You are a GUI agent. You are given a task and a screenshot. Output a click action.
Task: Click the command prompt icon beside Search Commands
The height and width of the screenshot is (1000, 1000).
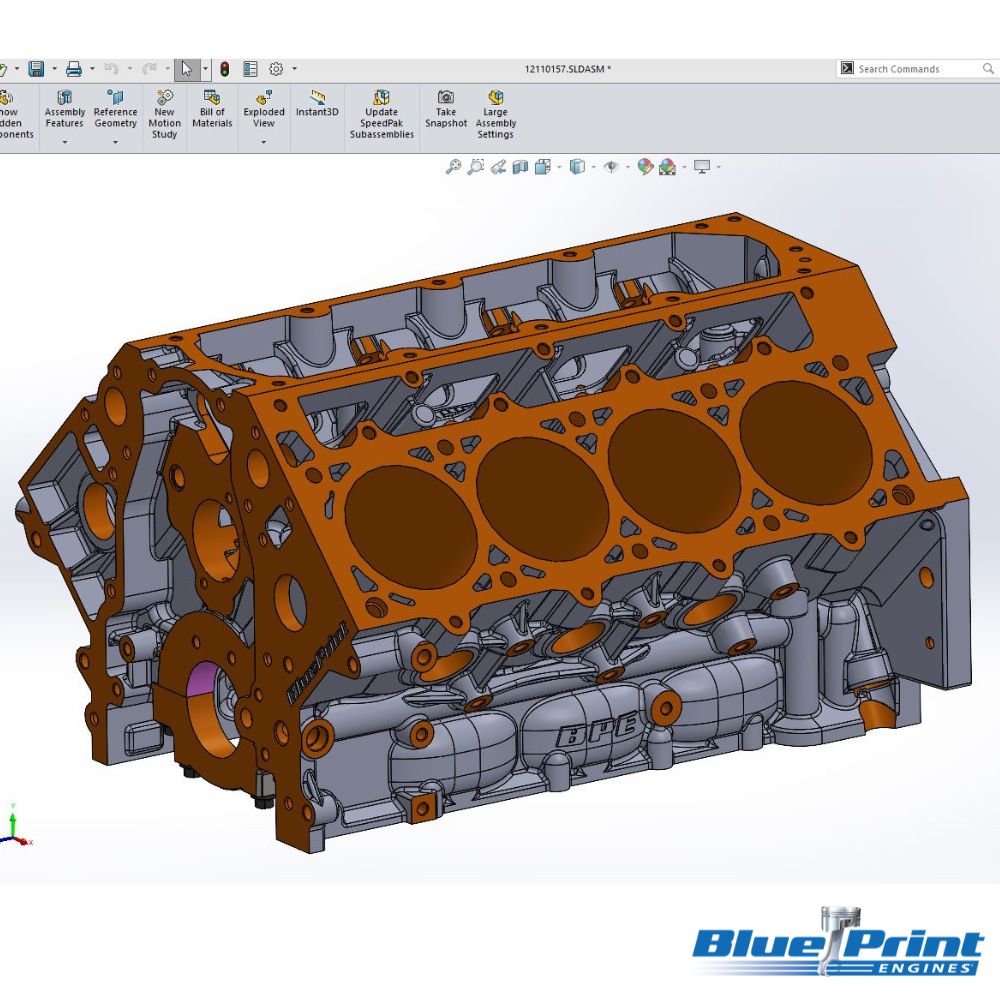tap(847, 68)
